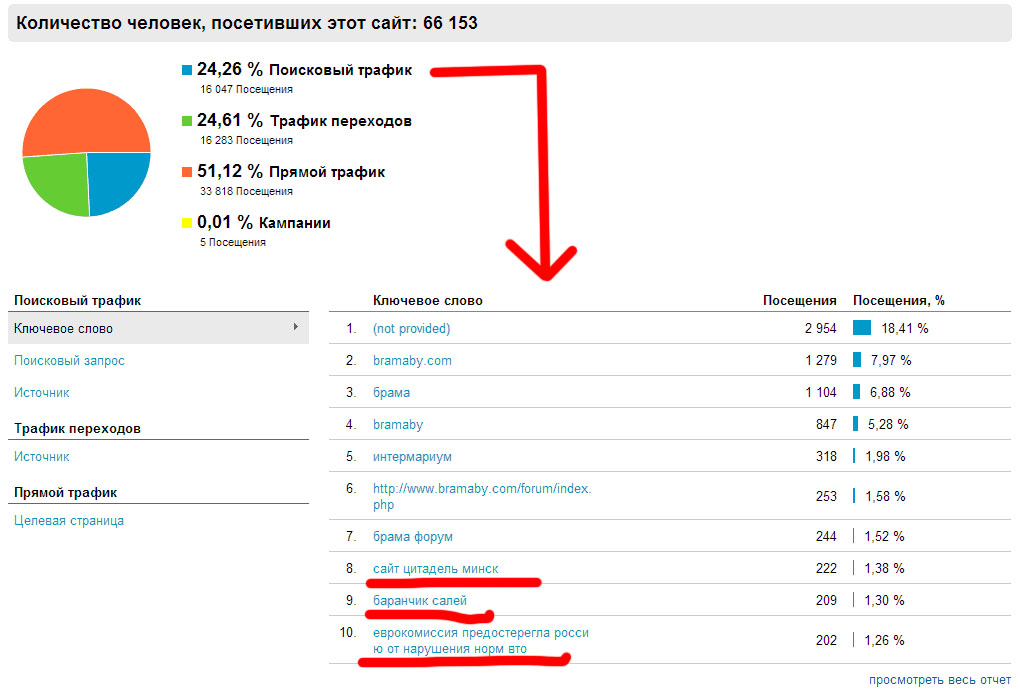Viewport: 1020px width, 694px height.
Task: Click the 847 visits value
Action: [826, 425]
